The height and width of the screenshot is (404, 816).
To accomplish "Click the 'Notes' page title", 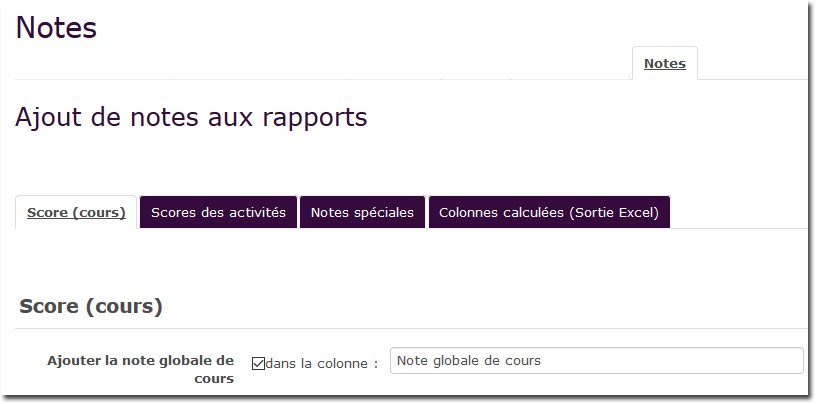I will point(56,28).
